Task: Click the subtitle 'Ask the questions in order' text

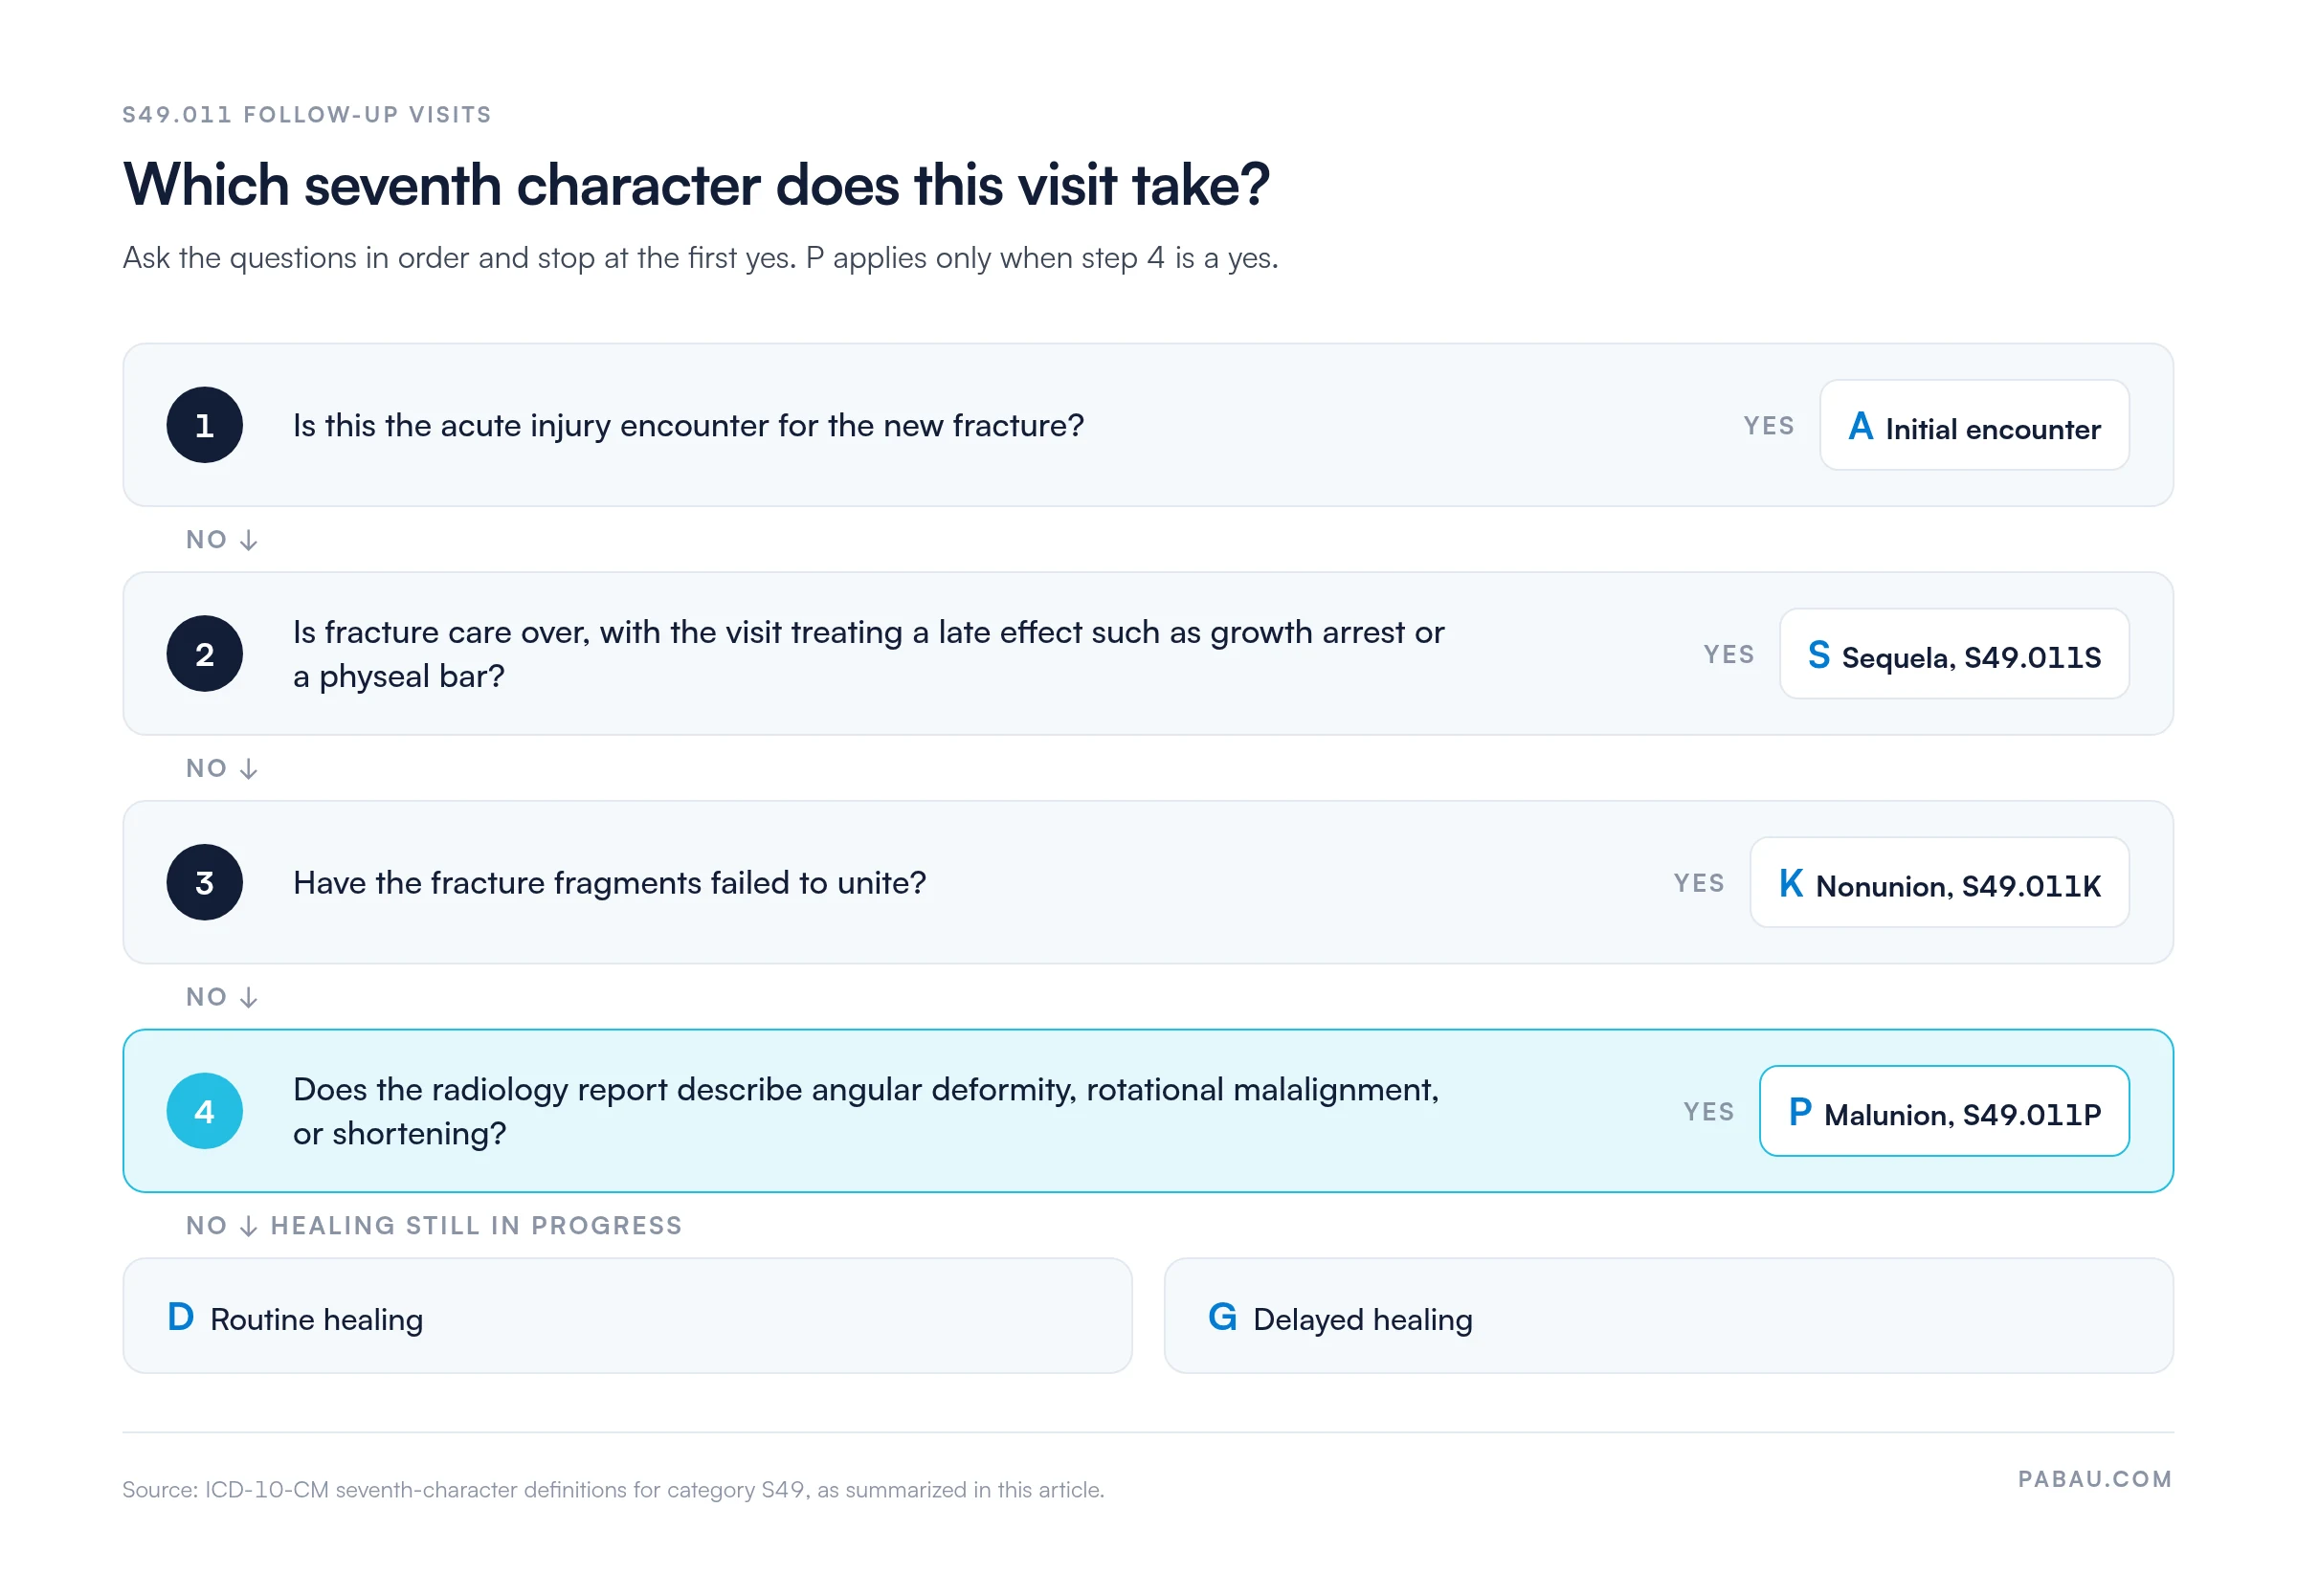Action: [700, 258]
